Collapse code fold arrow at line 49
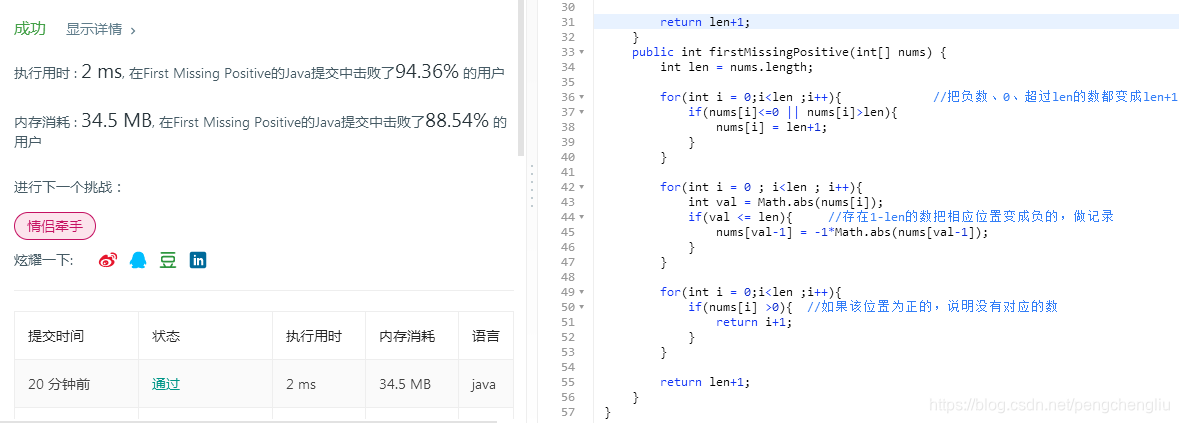 click(581, 292)
